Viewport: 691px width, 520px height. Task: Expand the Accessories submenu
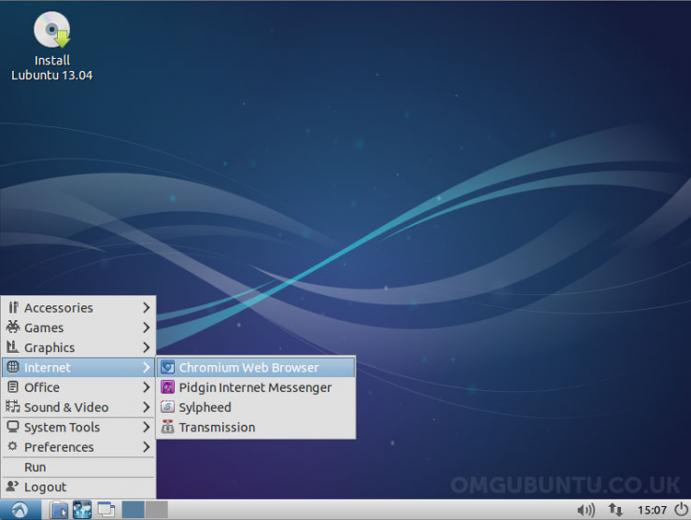coord(78,308)
